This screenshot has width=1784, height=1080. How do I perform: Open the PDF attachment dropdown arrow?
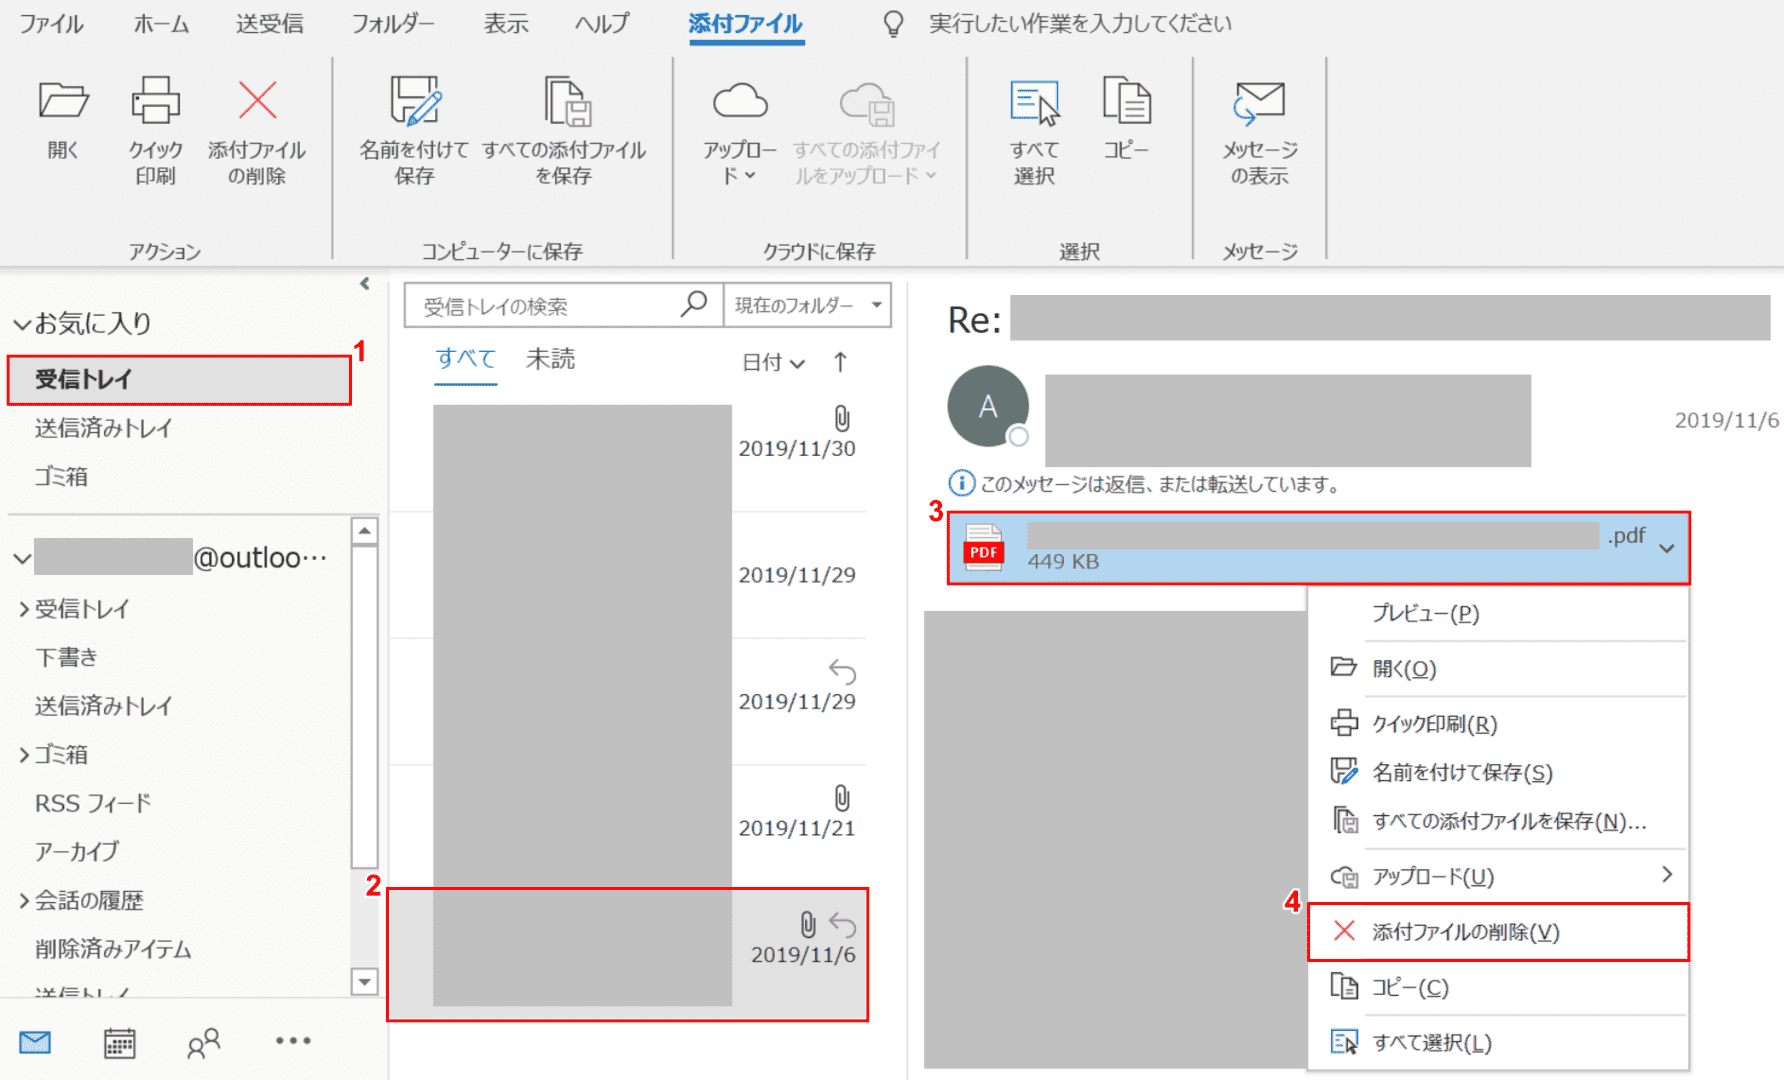1666,548
